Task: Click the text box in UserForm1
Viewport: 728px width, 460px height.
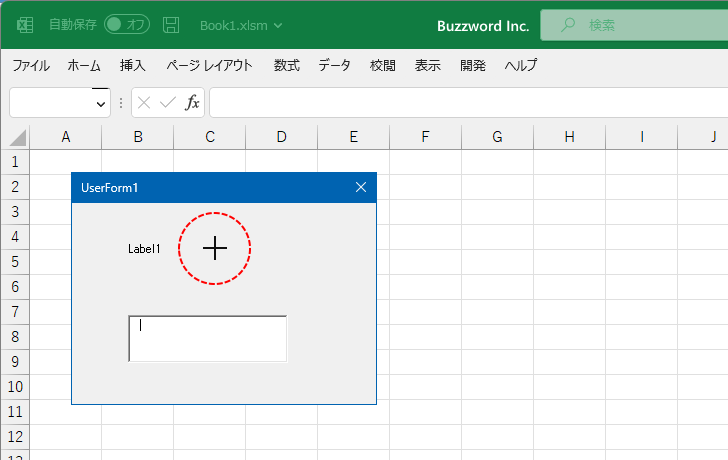Action: point(208,338)
